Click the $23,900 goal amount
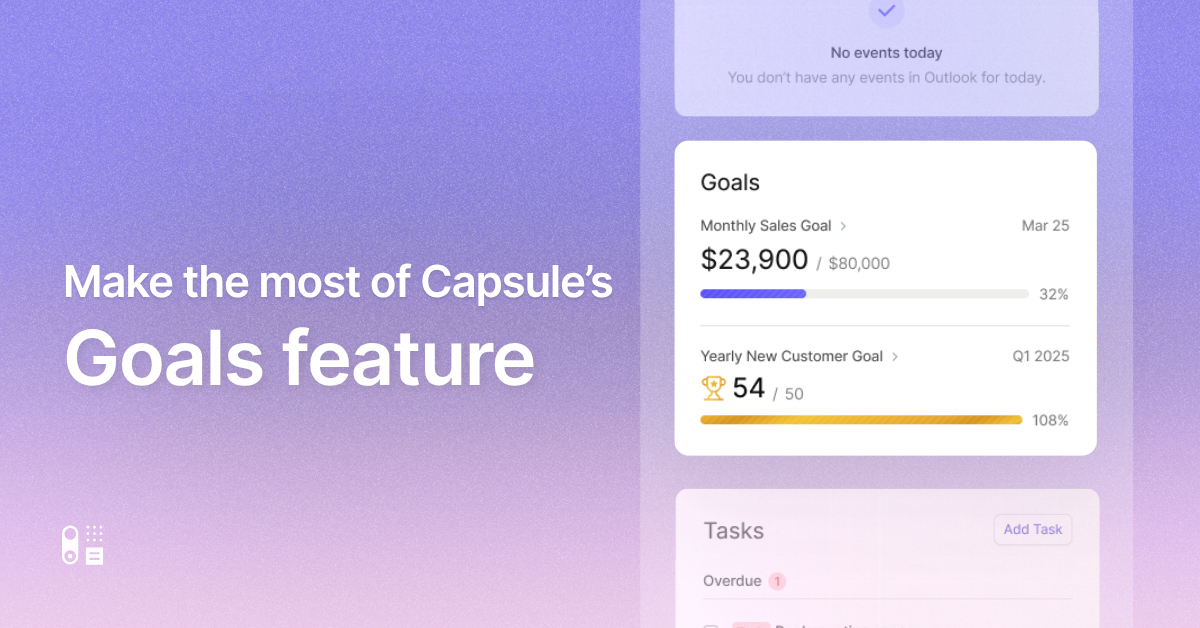Screen dimensions: 1200x628 click(754, 260)
